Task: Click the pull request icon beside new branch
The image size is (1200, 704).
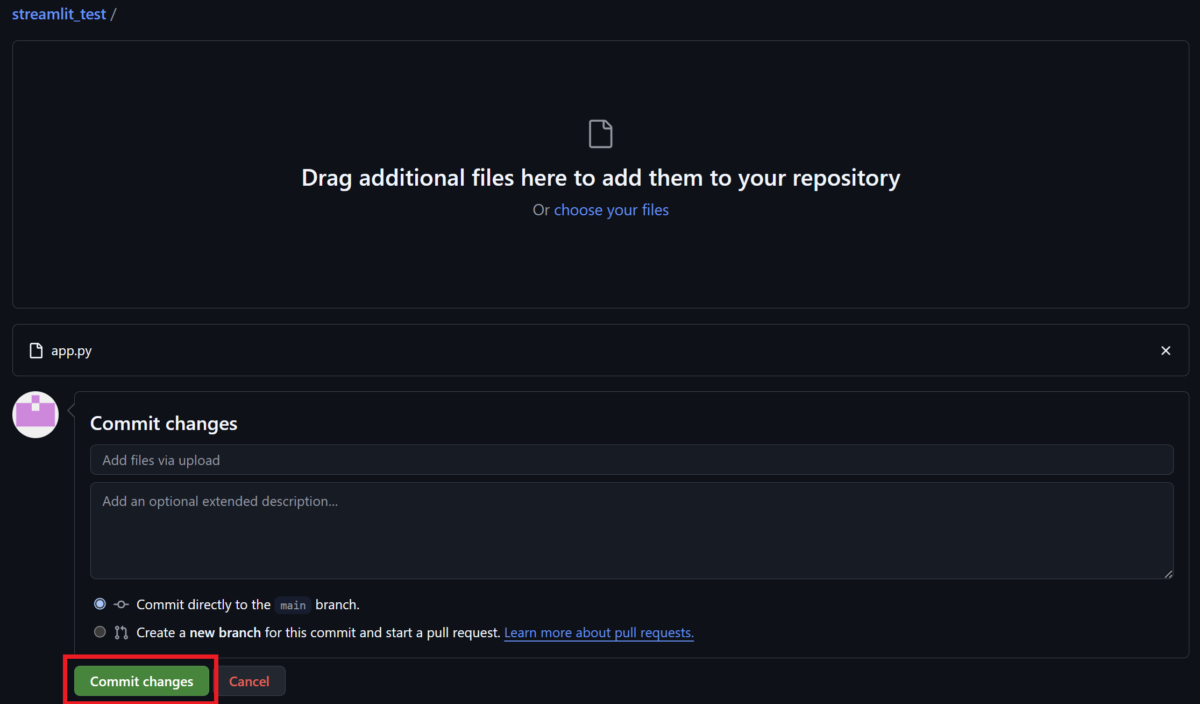Action: (121, 633)
